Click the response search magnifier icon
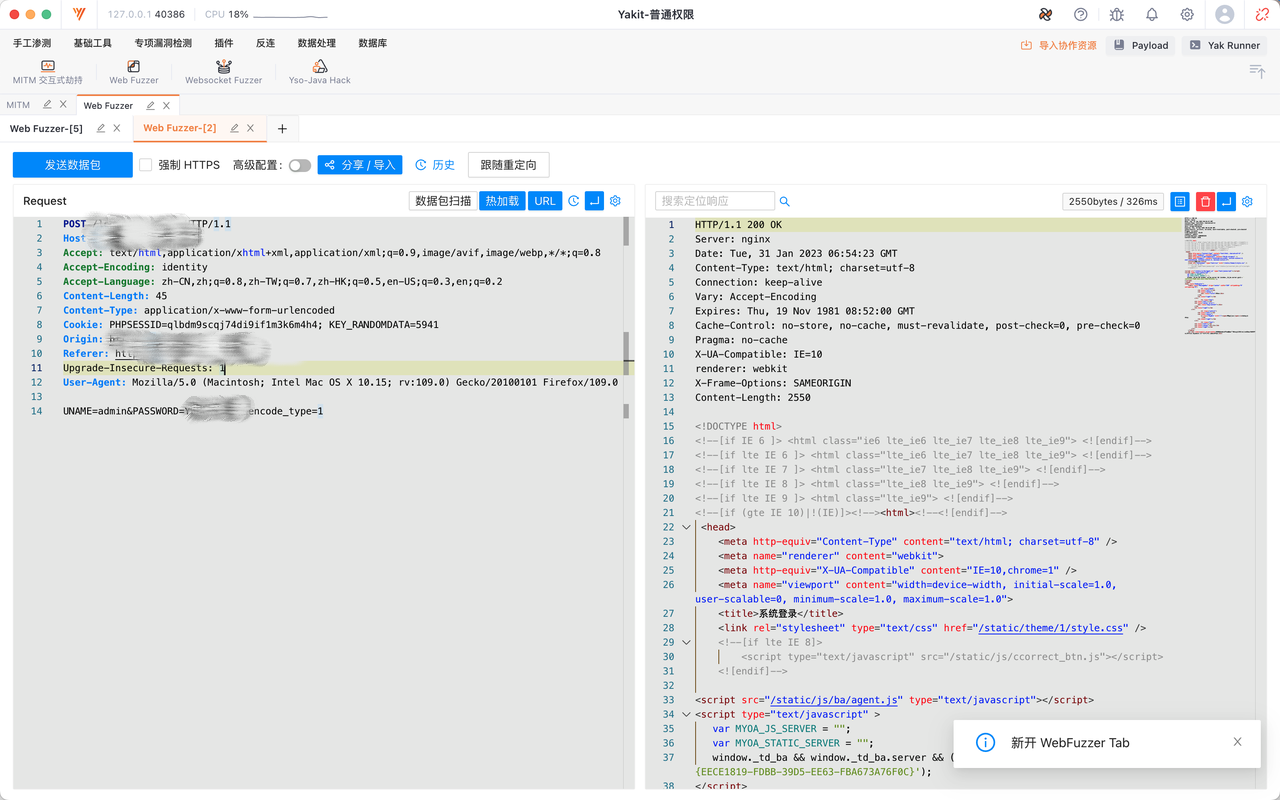Viewport: 1280px width, 800px height. coord(785,201)
